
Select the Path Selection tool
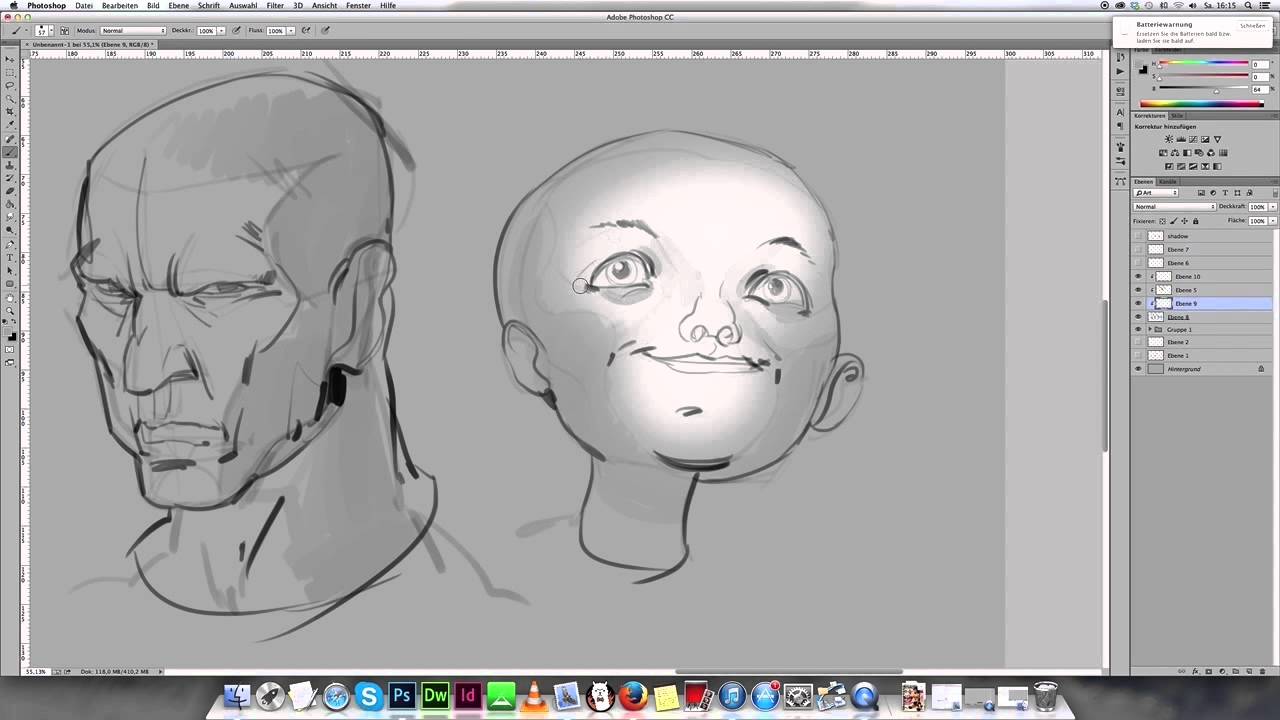pos(10,270)
